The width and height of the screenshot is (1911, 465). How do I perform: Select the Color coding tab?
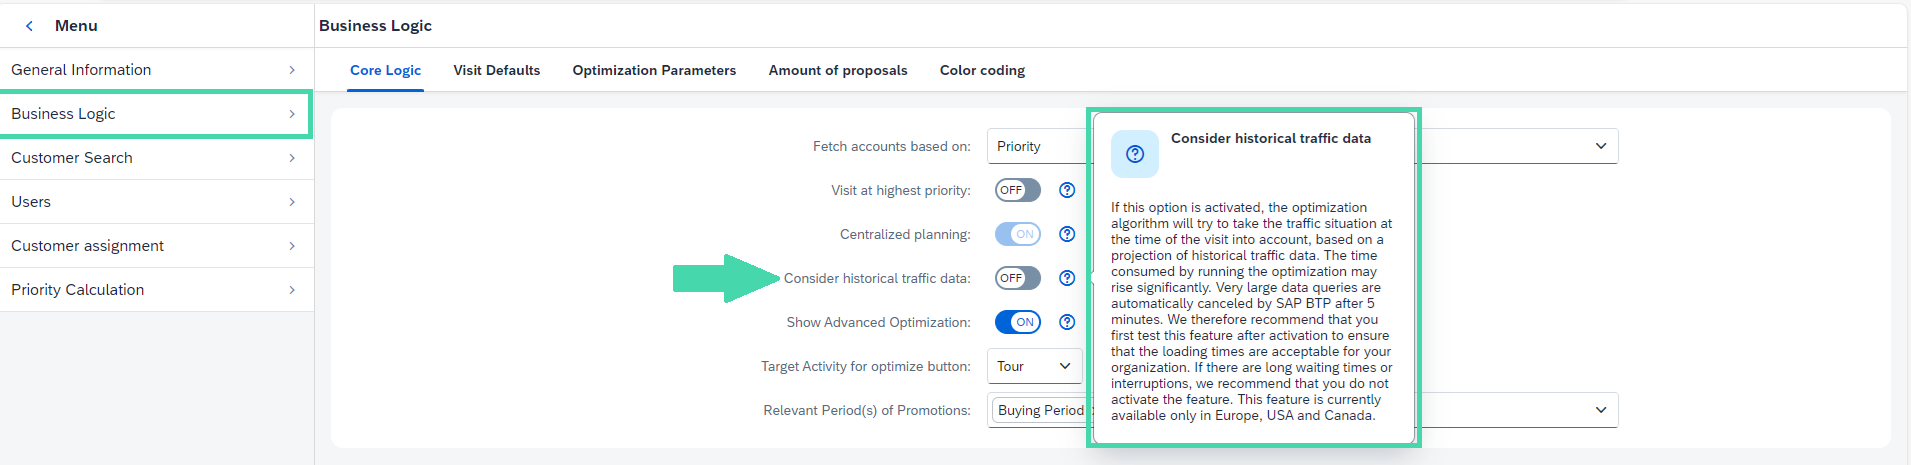[x=982, y=70]
